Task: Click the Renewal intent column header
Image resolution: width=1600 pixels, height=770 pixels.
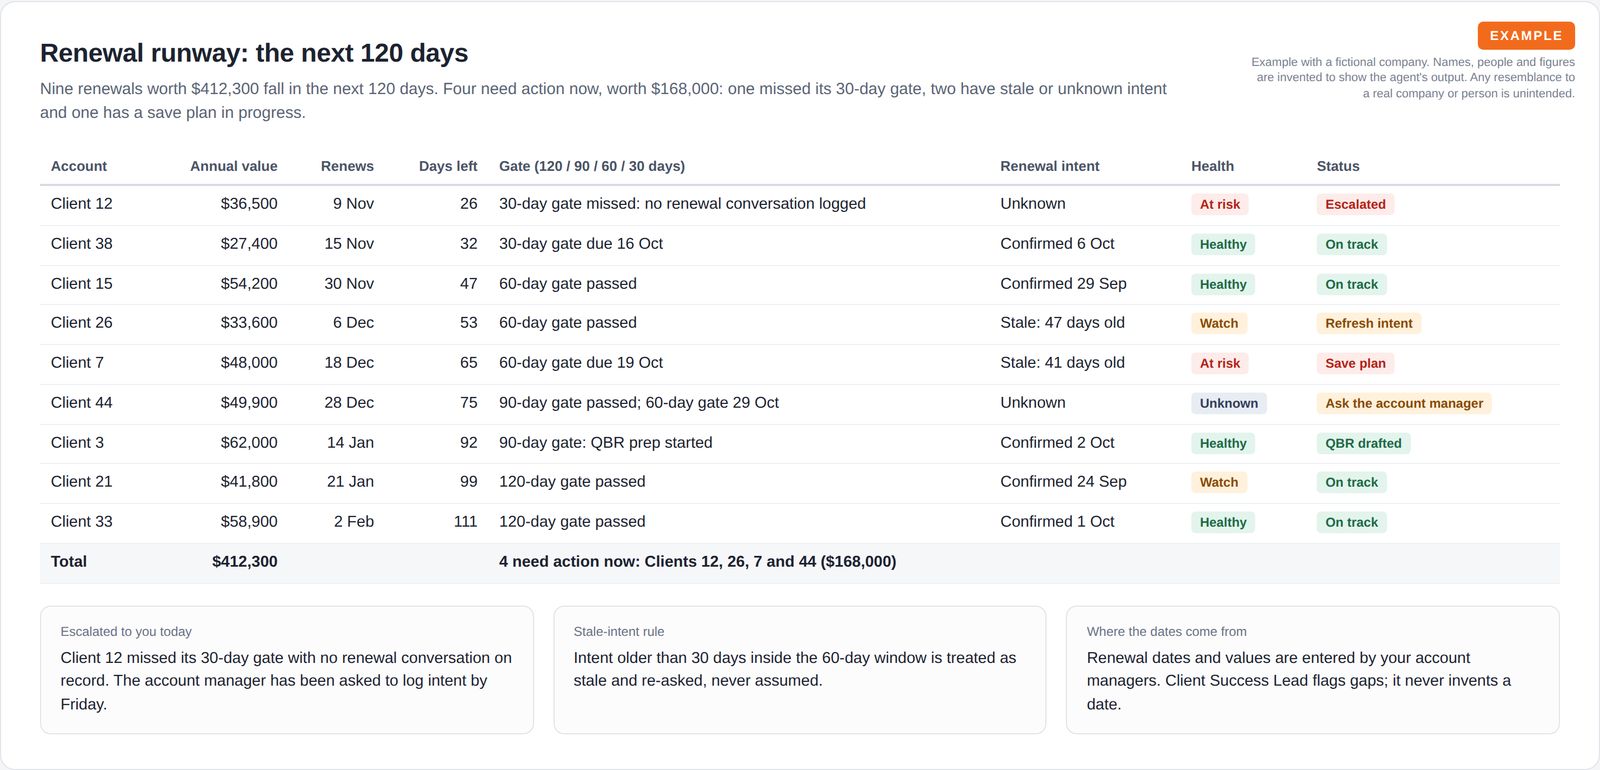Action: click(x=1049, y=166)
